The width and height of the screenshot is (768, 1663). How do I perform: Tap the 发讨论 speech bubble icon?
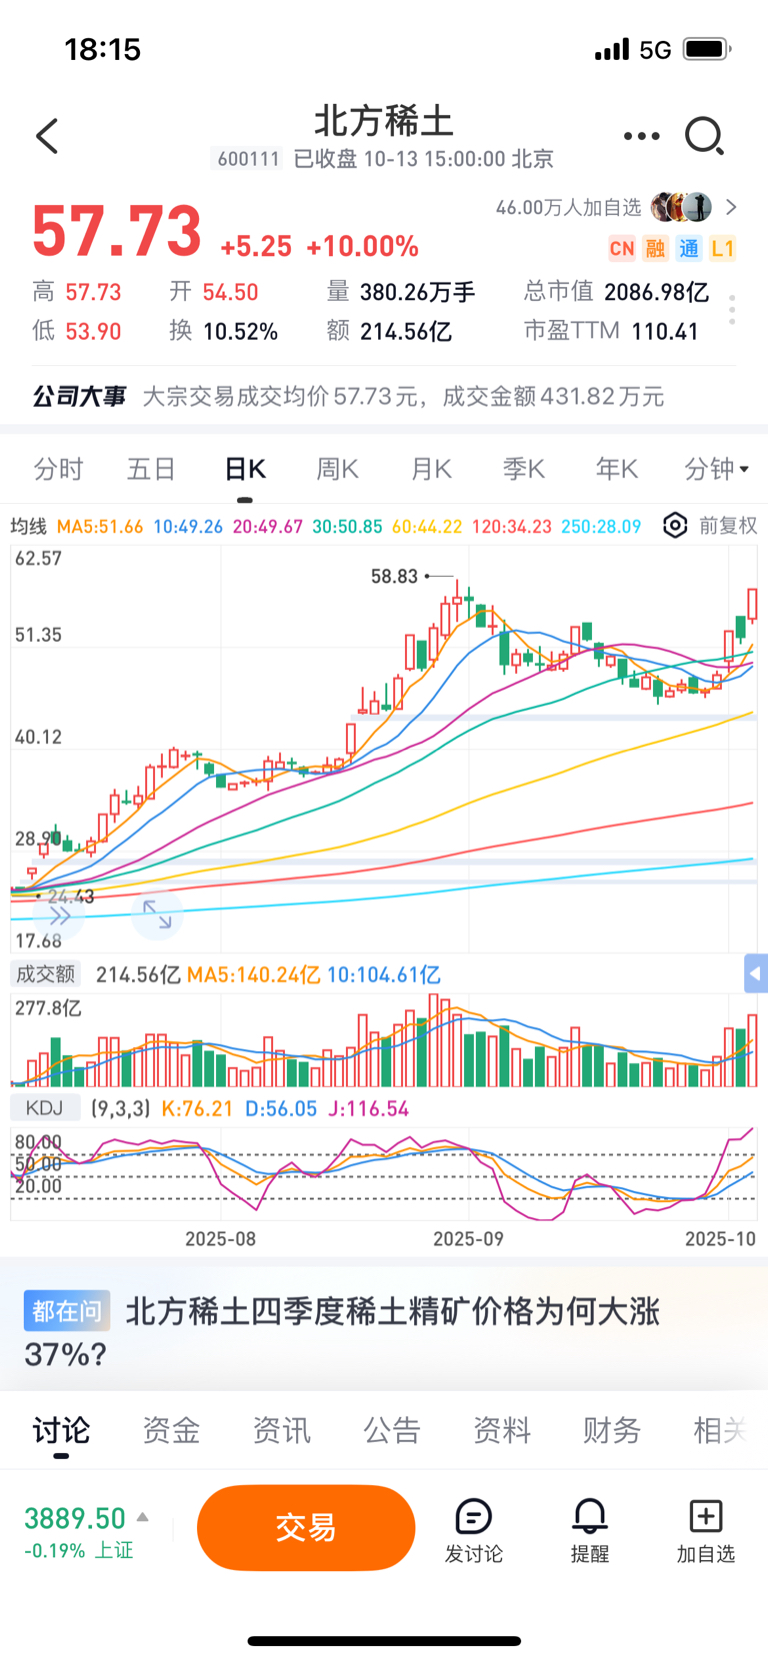pyautogui.click(x=473, y=1517)
